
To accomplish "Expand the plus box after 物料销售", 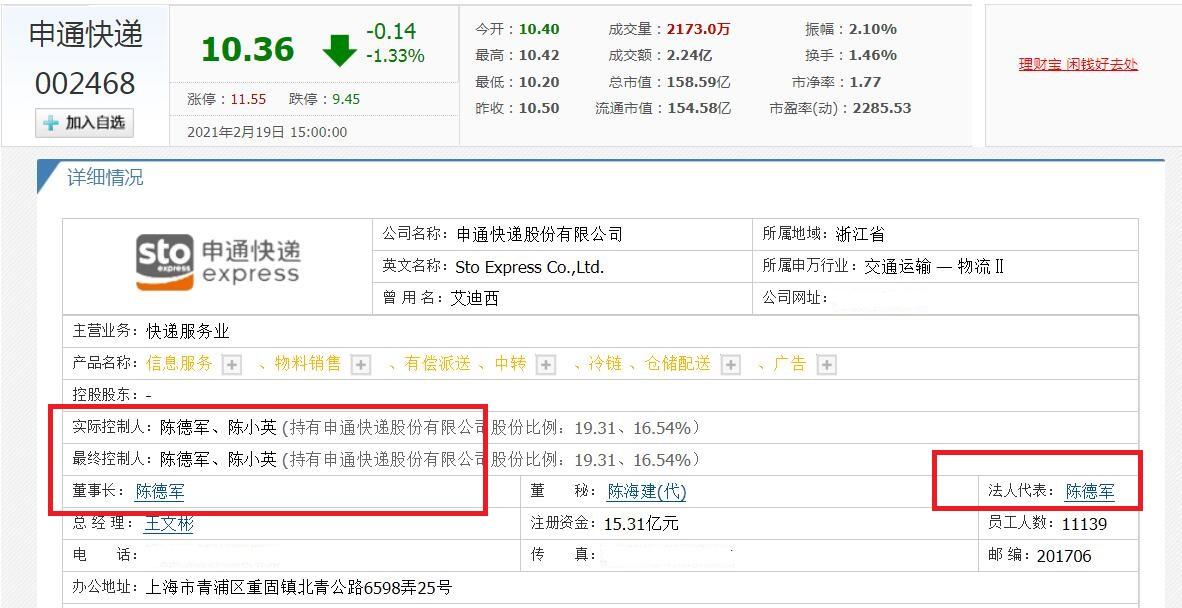I will (362, 365).
